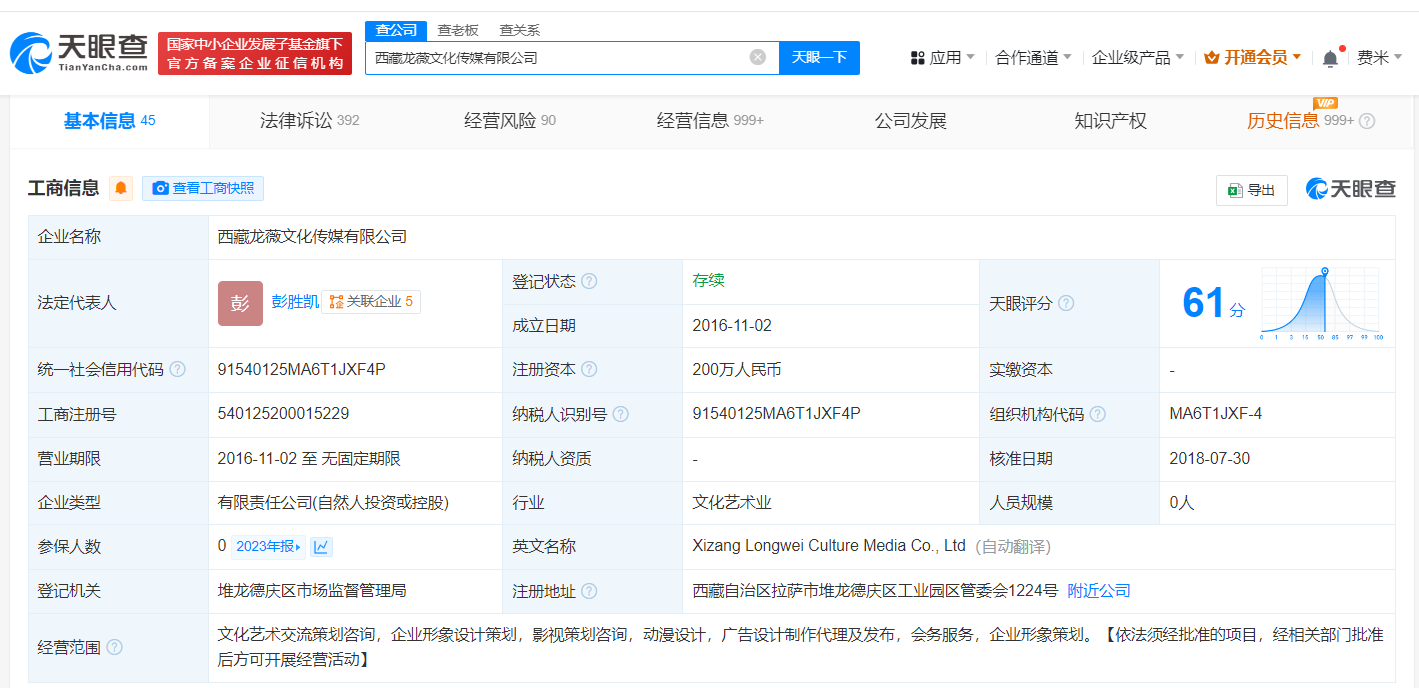The image size is (1419, 688).
Task: Click help icon next to 注册资本
Action: (589, 369)
